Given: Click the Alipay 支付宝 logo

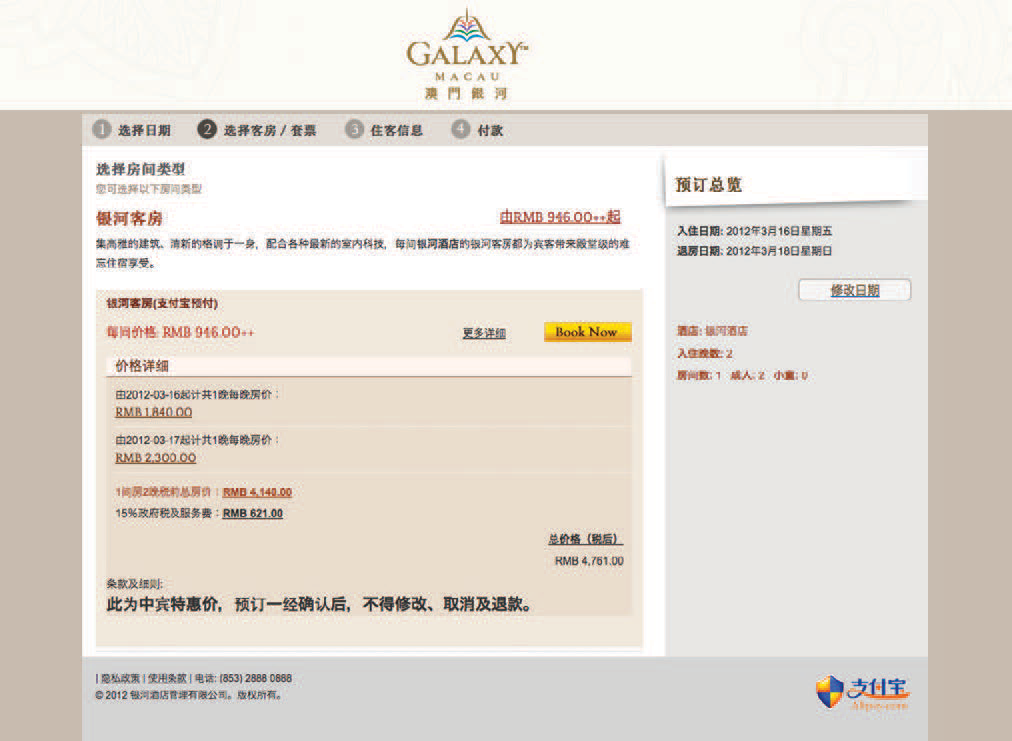Looking at the screenshot, I should pyautogui.click(x=862, y=691).
